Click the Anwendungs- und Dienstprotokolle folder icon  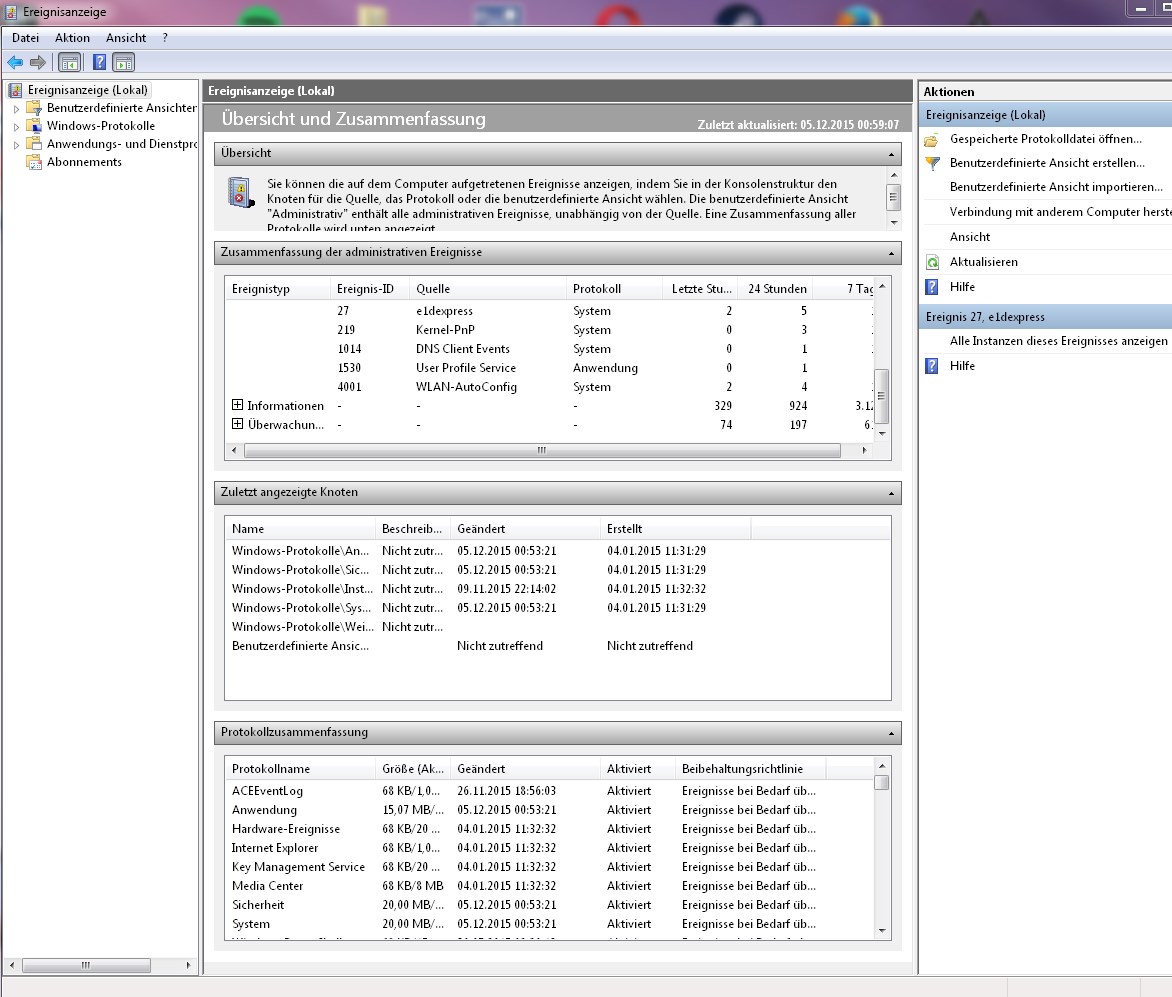click(34, 144)
